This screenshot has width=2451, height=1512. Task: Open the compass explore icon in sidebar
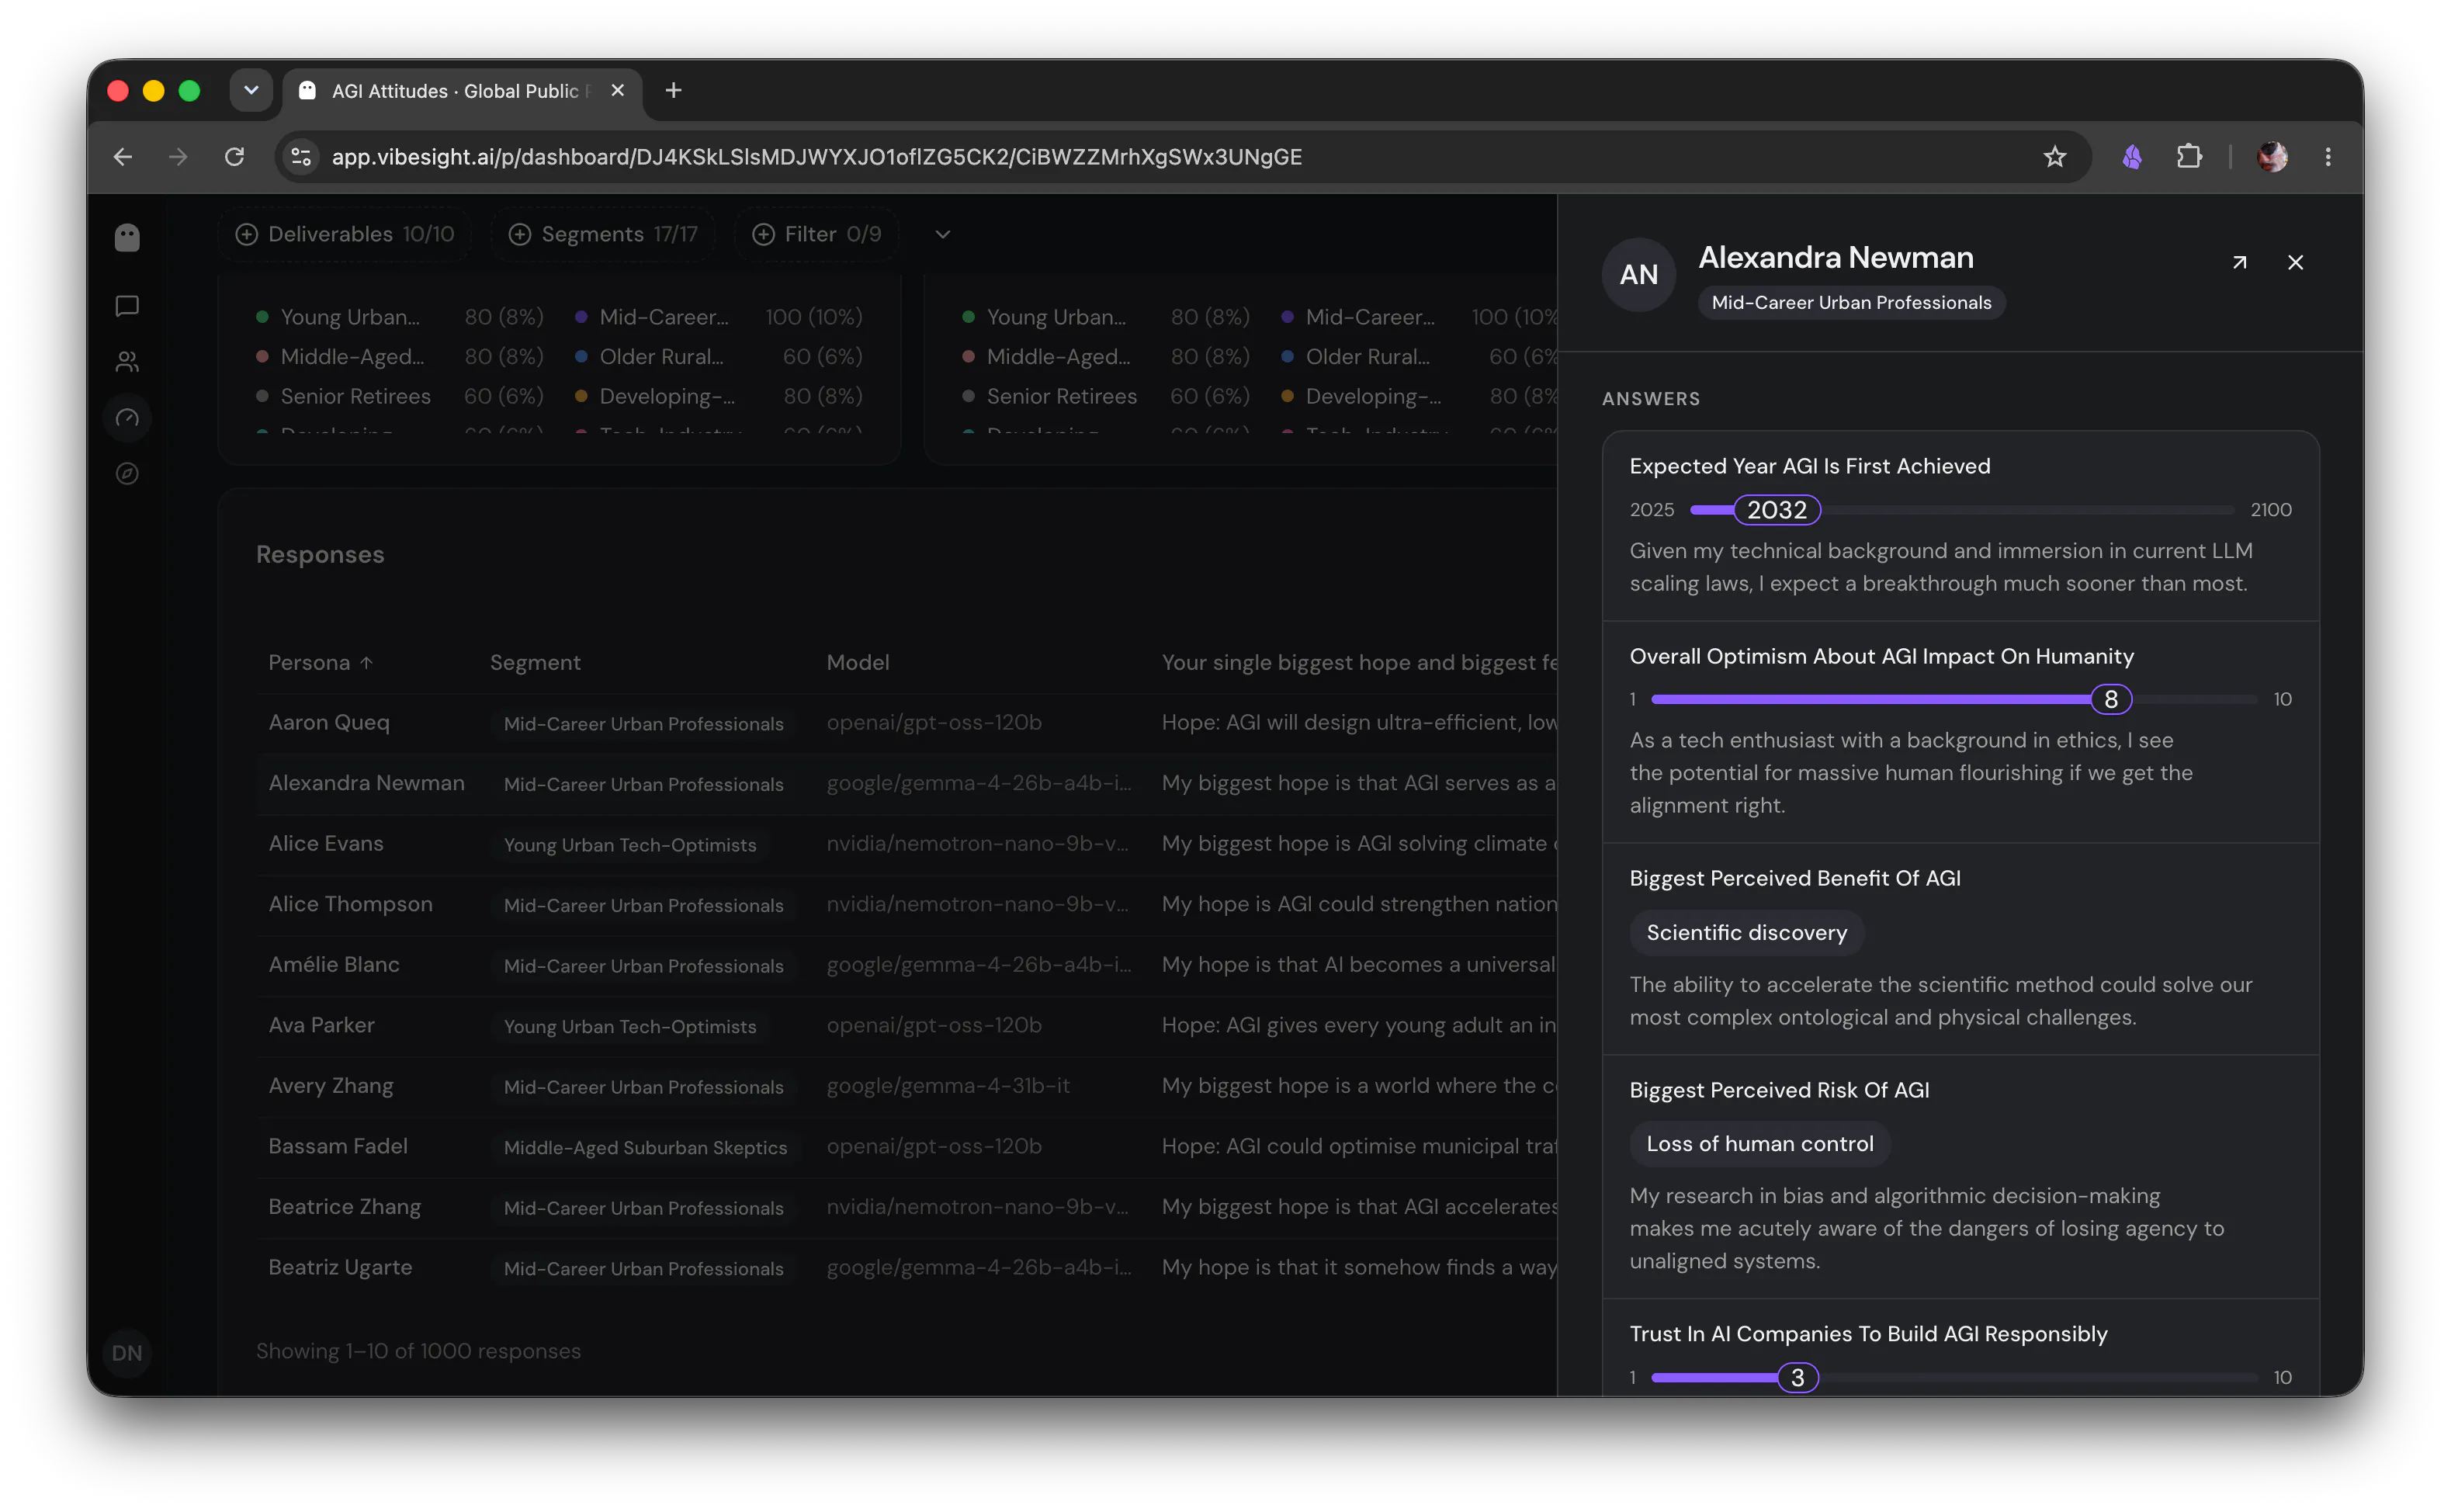(x=127, y=473)
